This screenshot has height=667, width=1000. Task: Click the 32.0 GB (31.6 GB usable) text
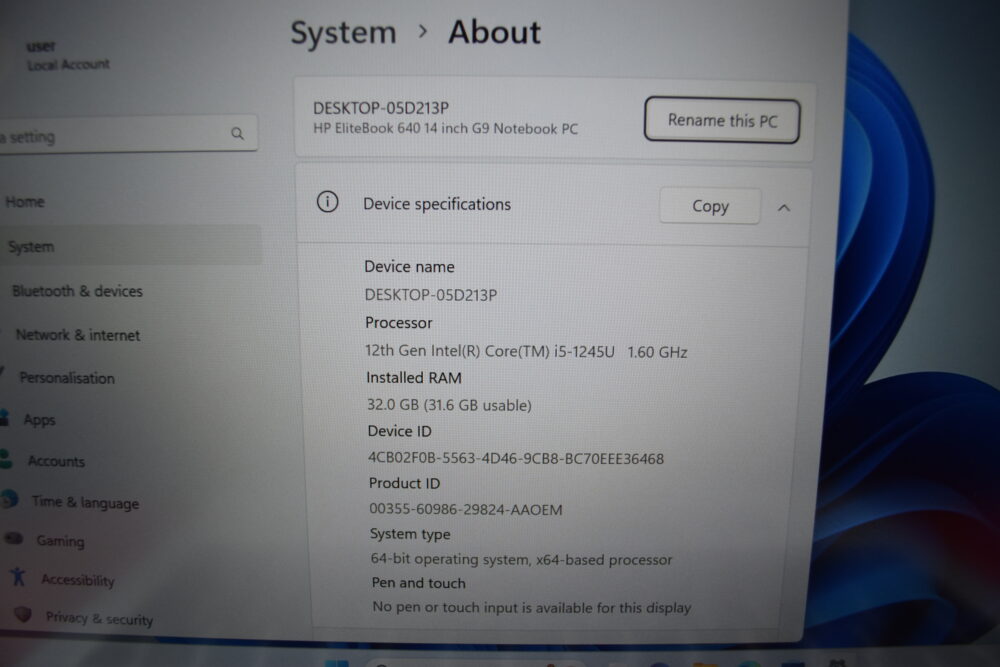449,405
